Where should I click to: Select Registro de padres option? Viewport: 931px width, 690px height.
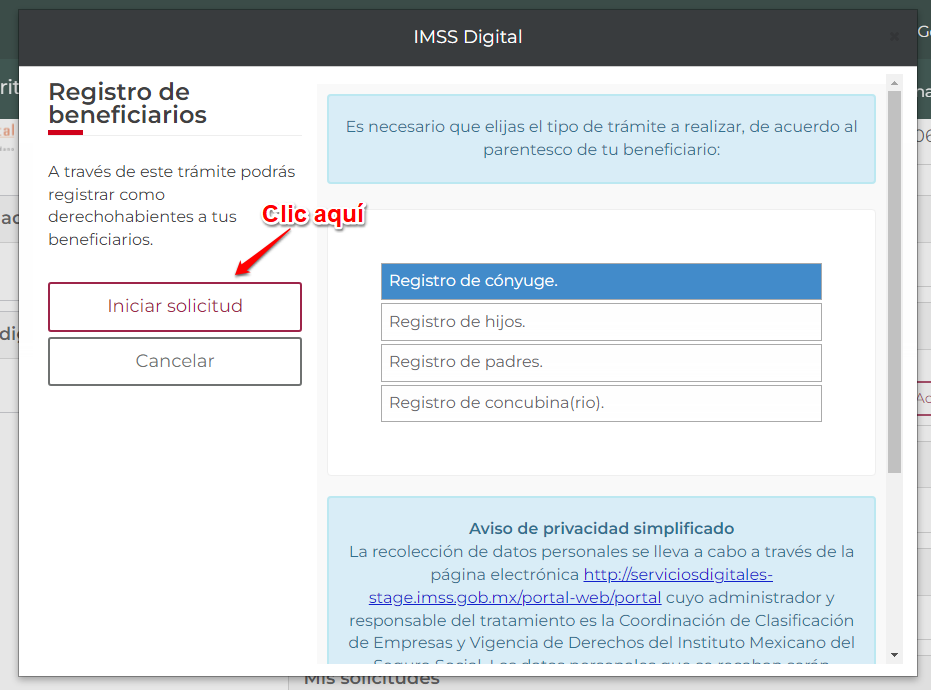point(601,362)
